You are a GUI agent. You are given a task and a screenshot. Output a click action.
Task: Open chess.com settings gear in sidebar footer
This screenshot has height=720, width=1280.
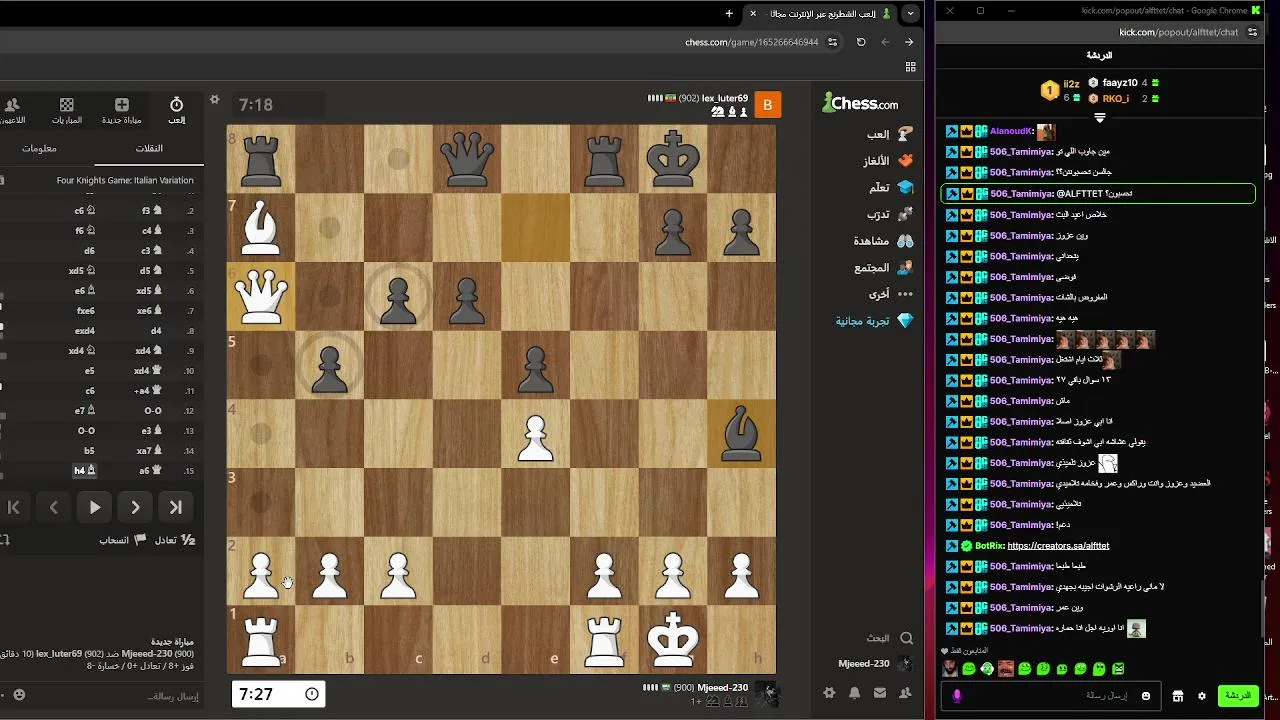click(829, 692)
